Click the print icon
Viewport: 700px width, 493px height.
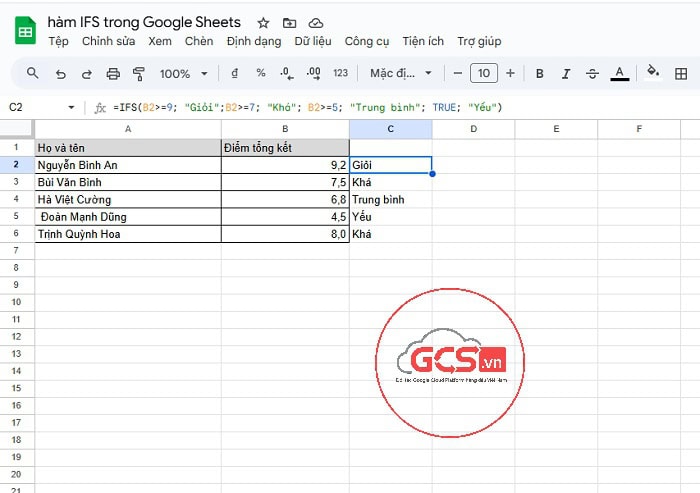113,73
